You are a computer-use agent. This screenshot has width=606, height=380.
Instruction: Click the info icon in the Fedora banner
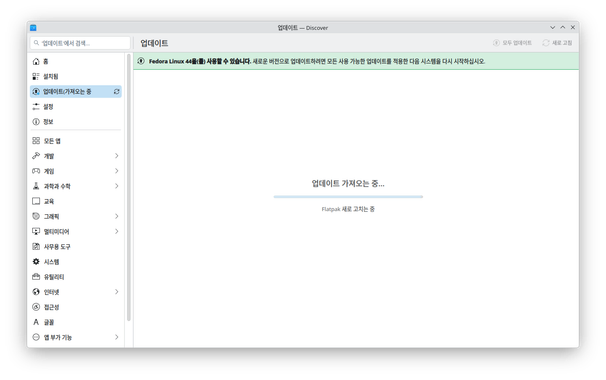click(x=141, y=61)
